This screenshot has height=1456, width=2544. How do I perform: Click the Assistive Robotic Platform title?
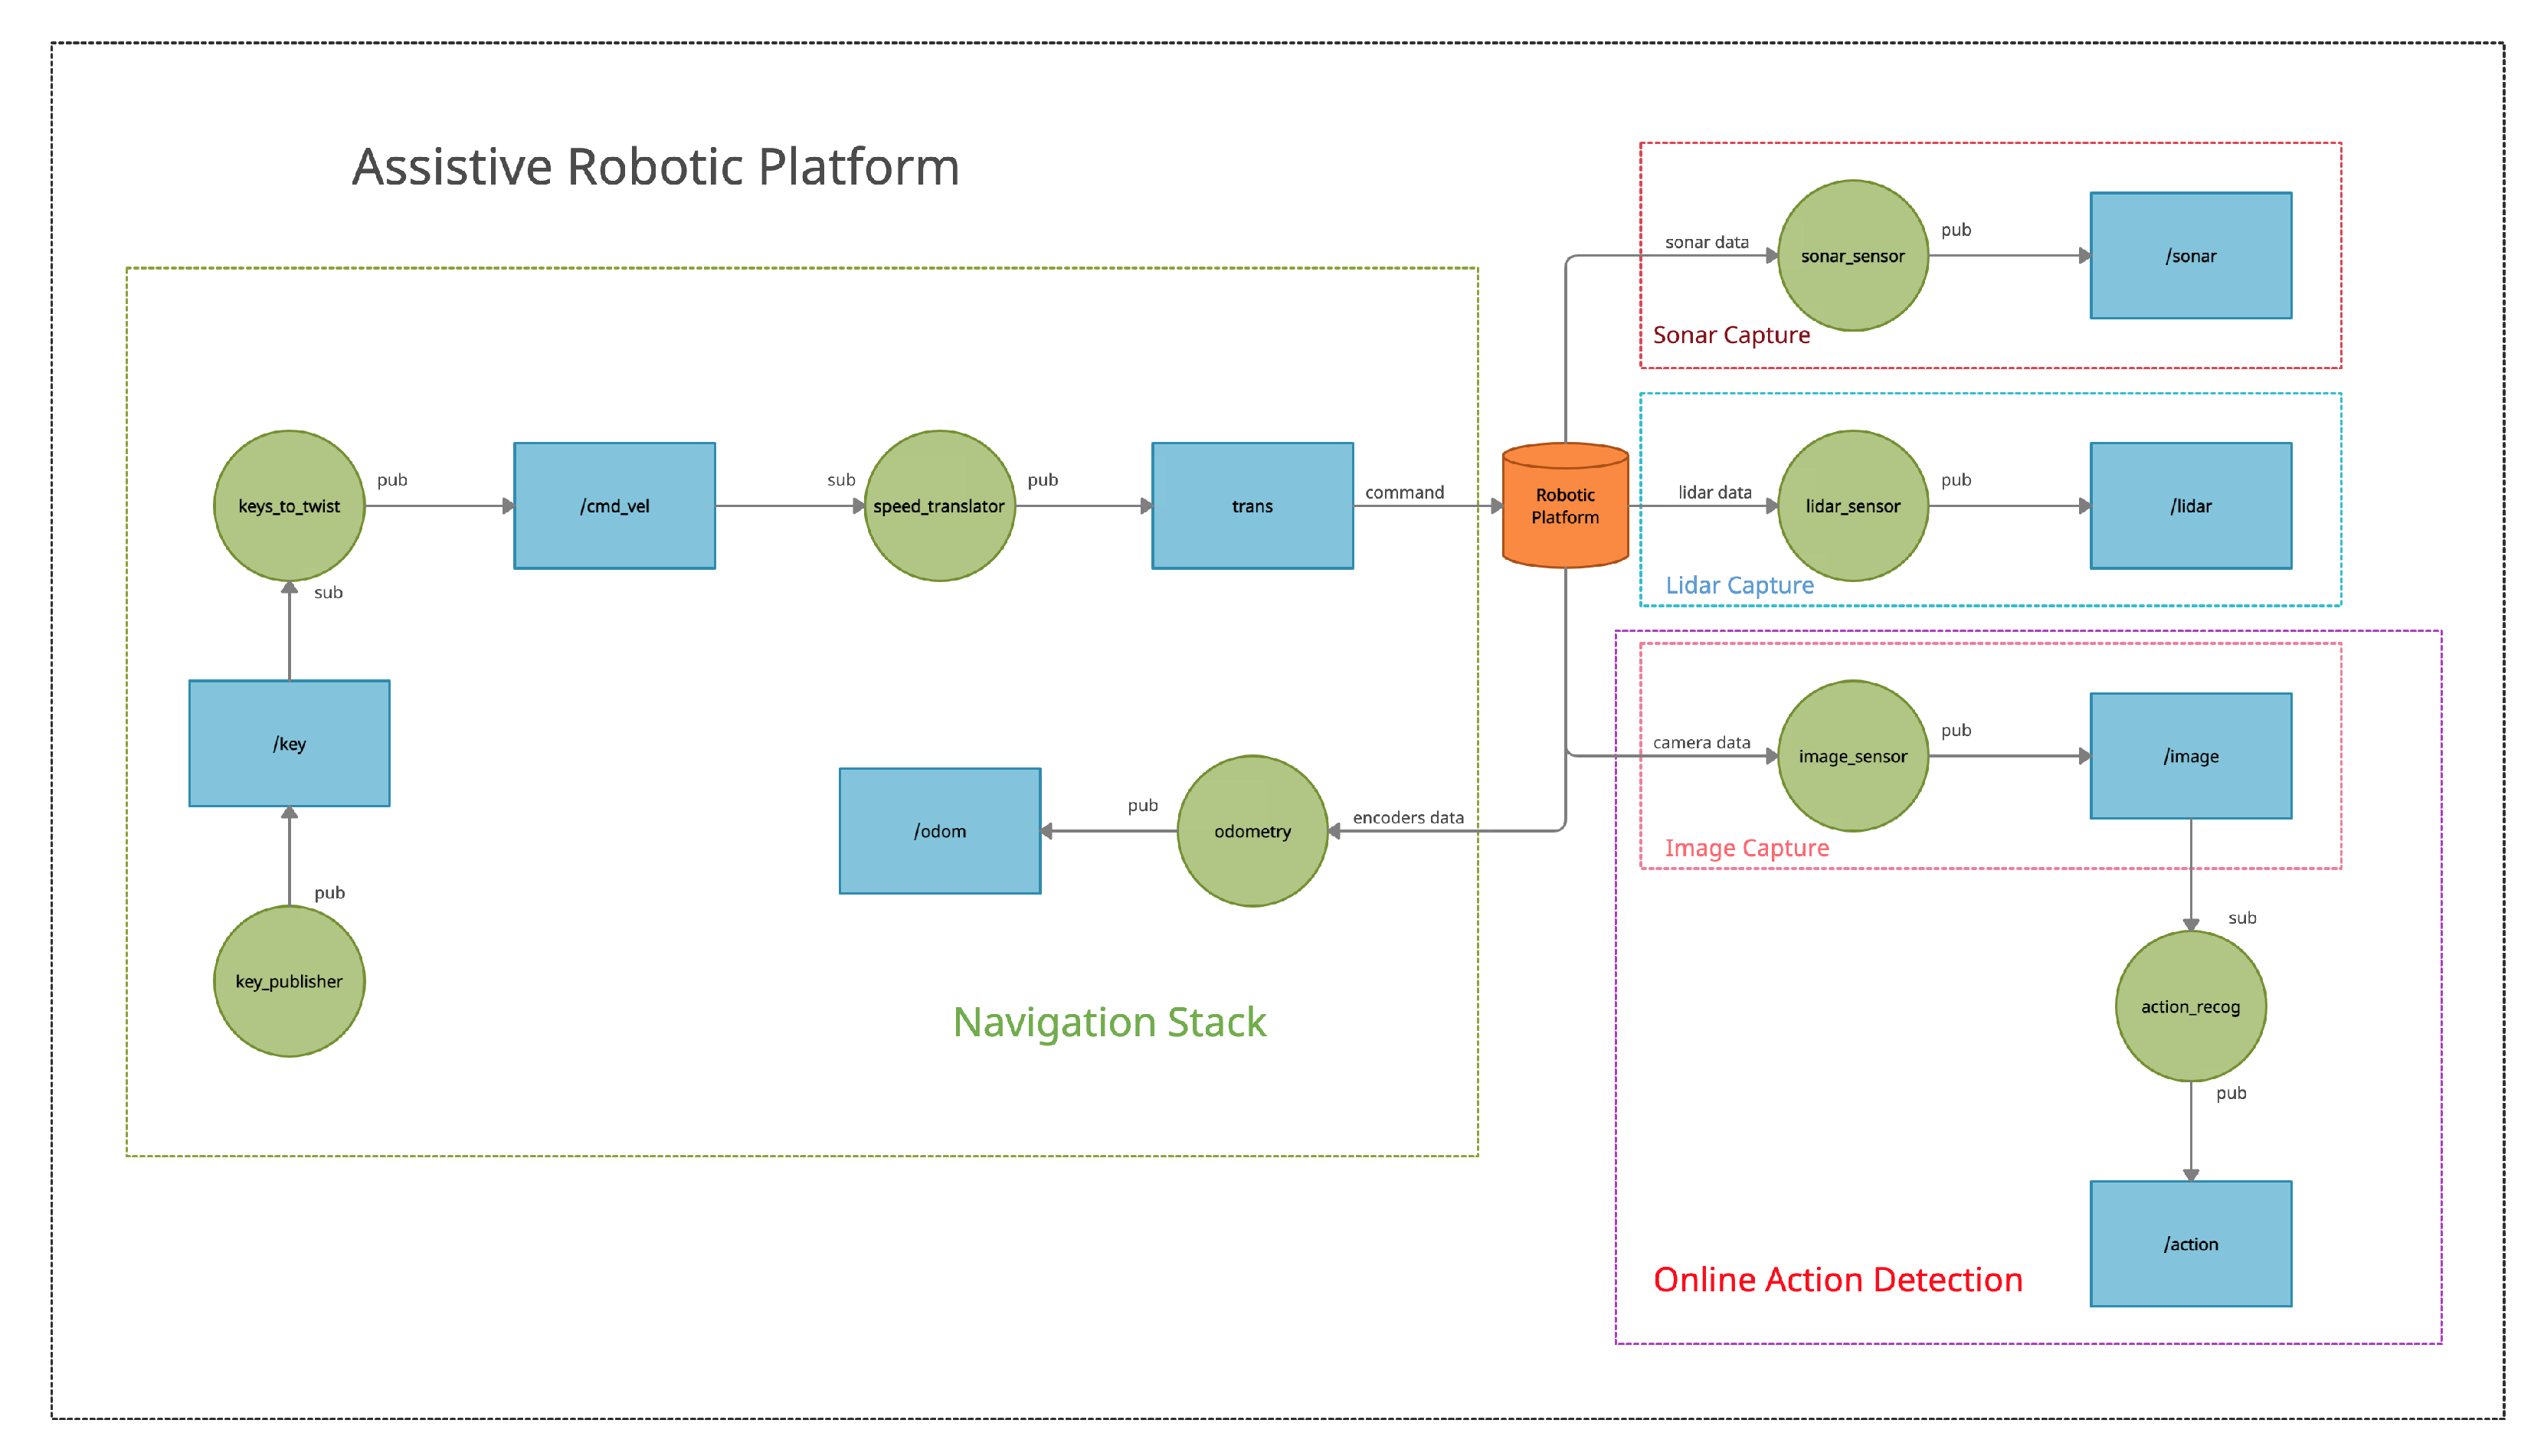coord(656,167)
